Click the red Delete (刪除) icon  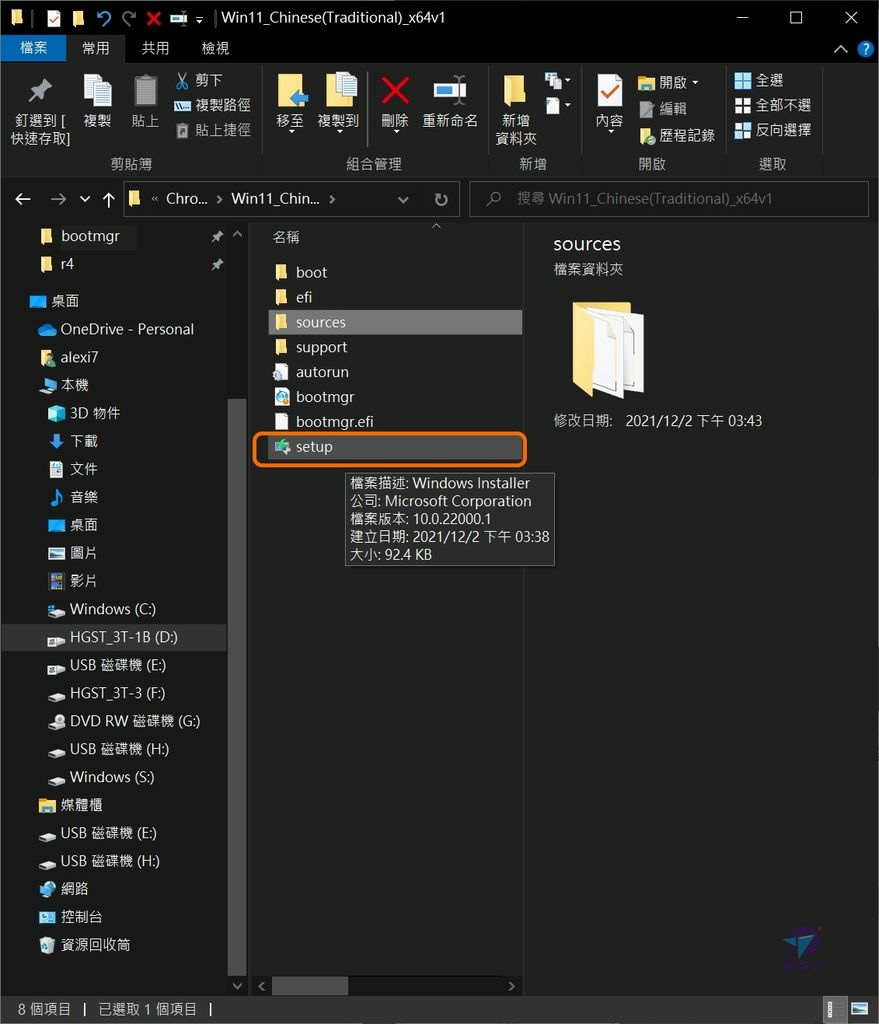(x=395, y=90)
